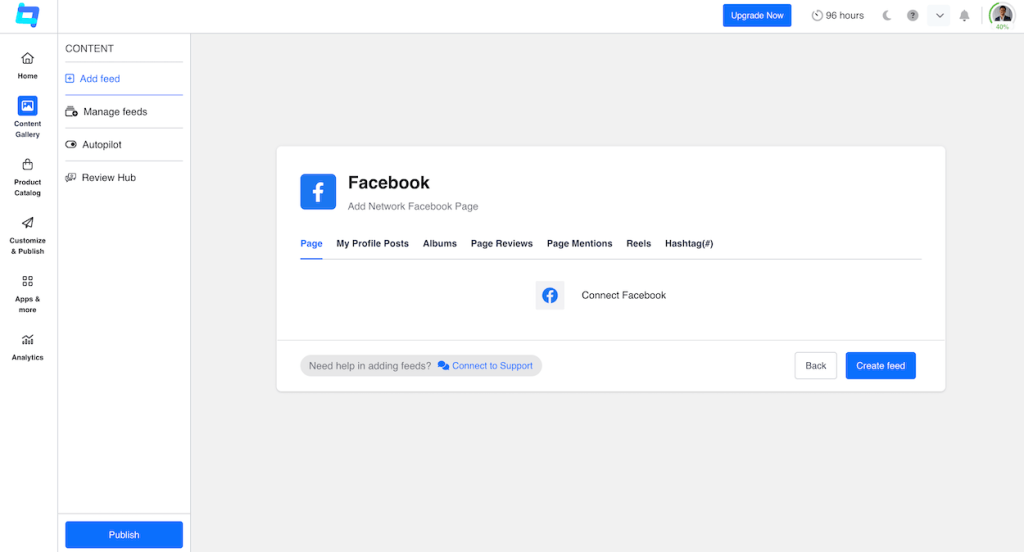Open the Home section in sidebar

pos(27,65)
